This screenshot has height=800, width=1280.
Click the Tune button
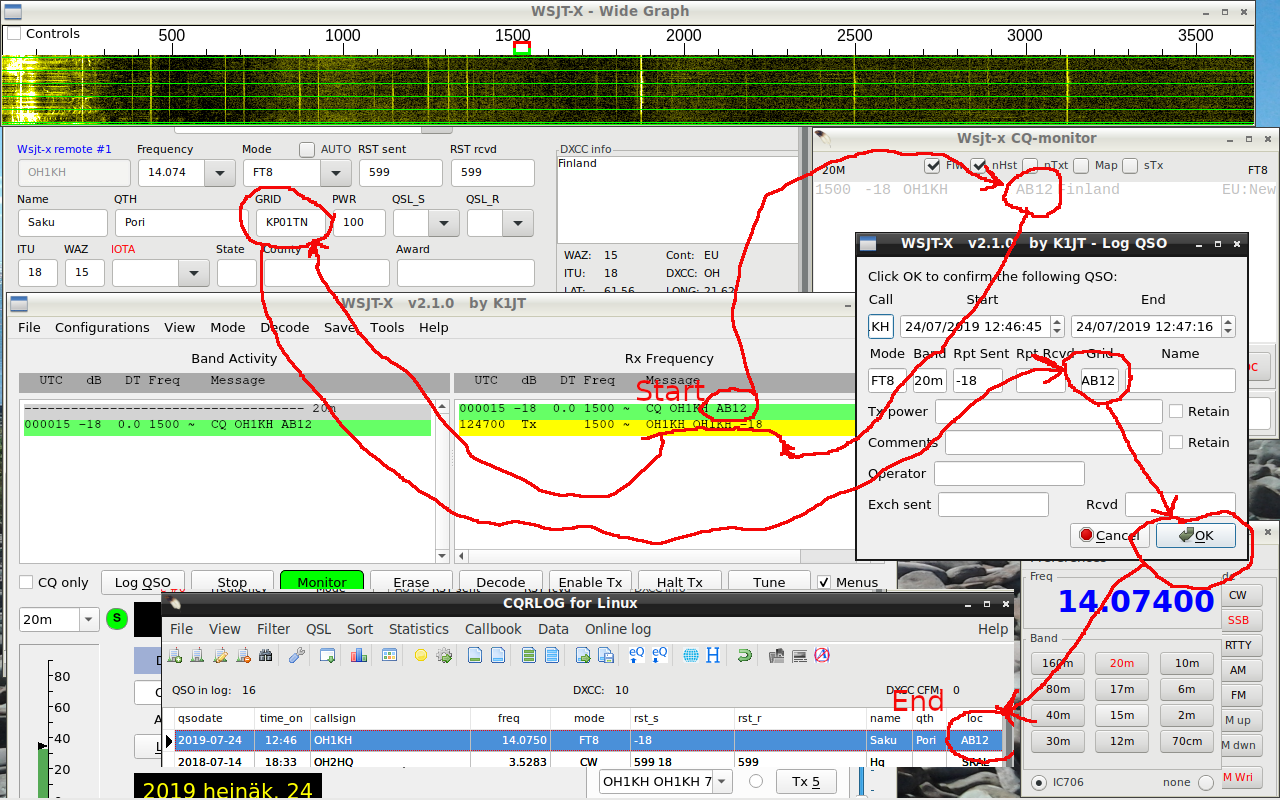(769, 582)
